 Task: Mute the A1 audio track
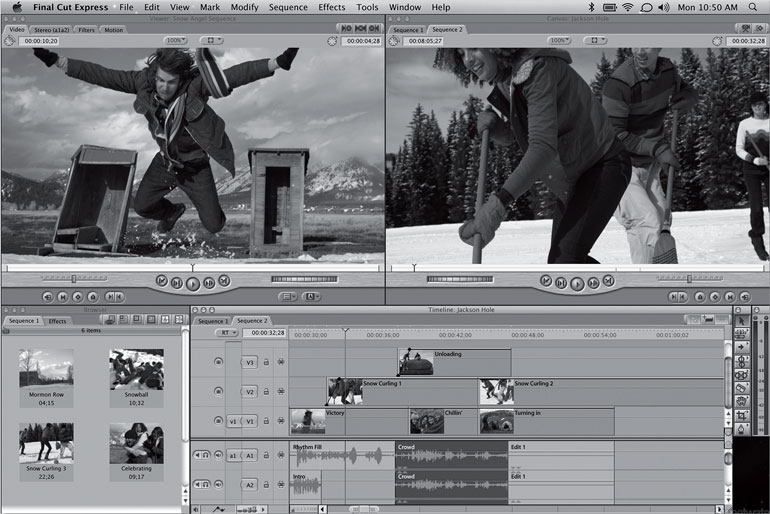pyautogui.click(x=200, y=455)
